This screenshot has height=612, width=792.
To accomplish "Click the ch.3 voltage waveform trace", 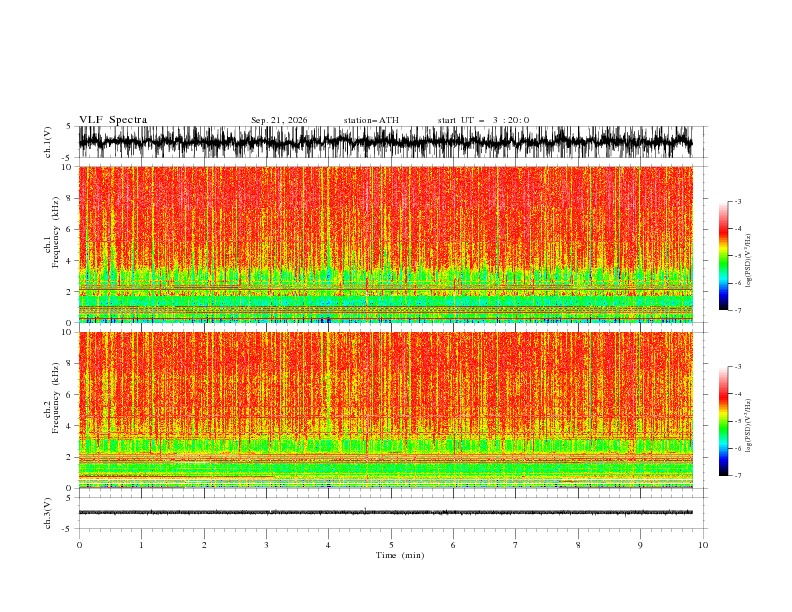I will (385, 512).
